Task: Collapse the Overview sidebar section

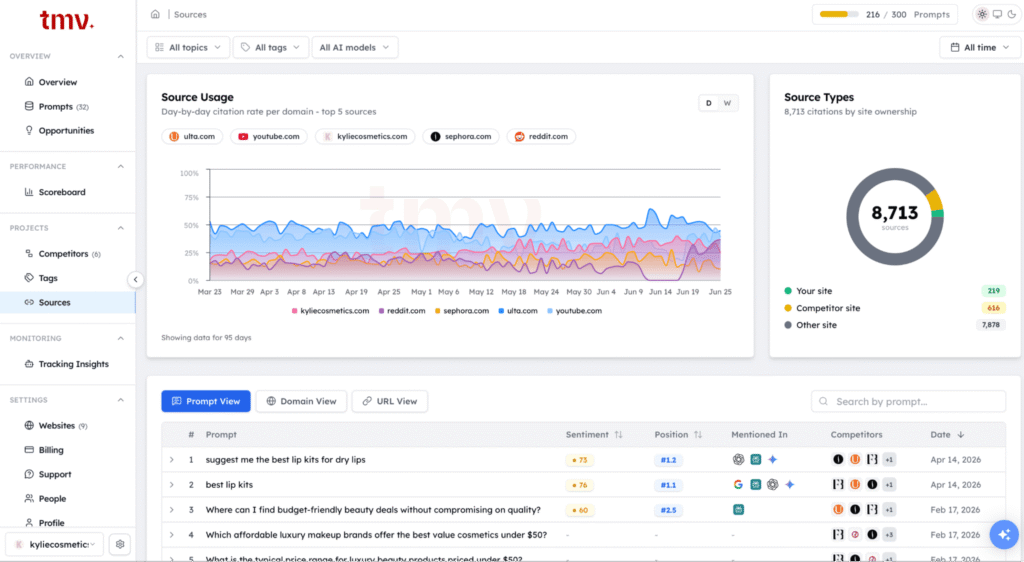Action: pyautogui.click(x=121, y=56)
